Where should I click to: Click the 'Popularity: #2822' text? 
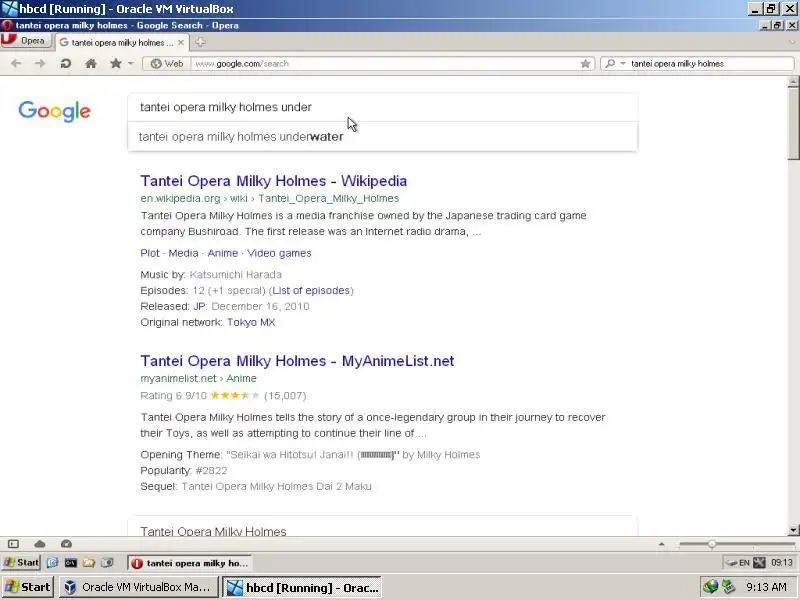(184, 470)
